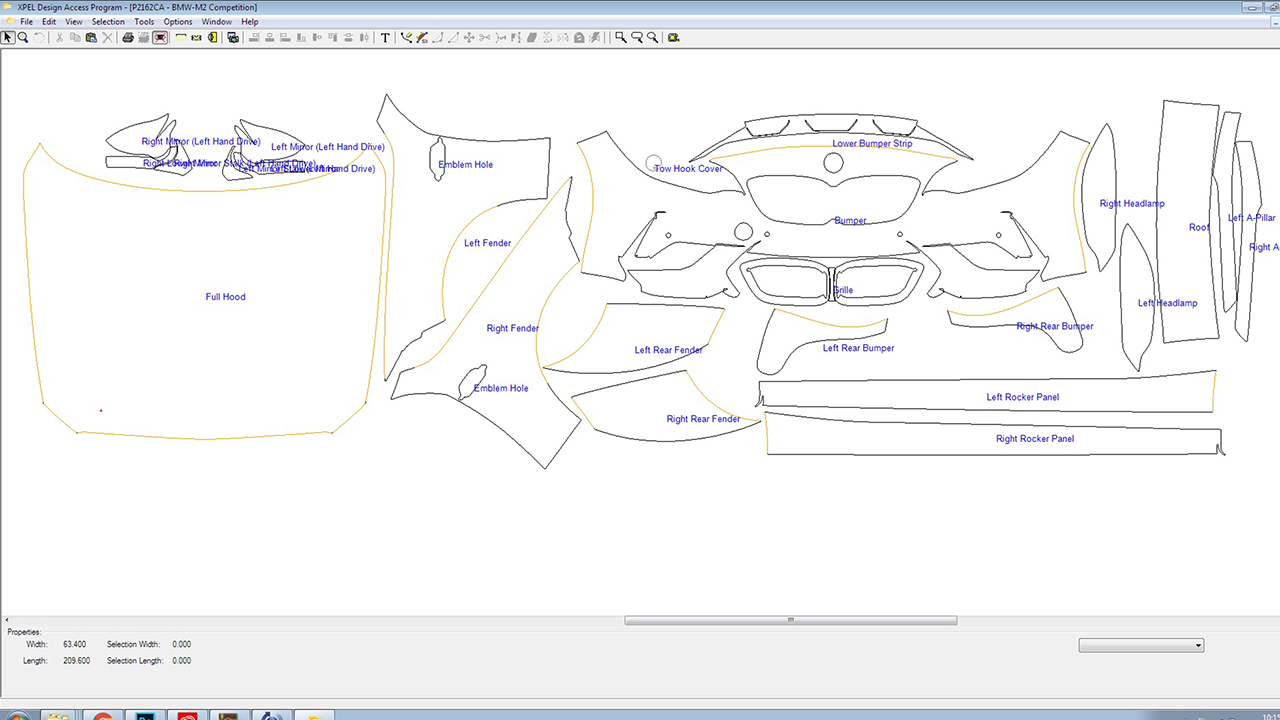The image size is (1280, 720).
Task: Click the four-way move arrows icon
Action: pos(469,37)
